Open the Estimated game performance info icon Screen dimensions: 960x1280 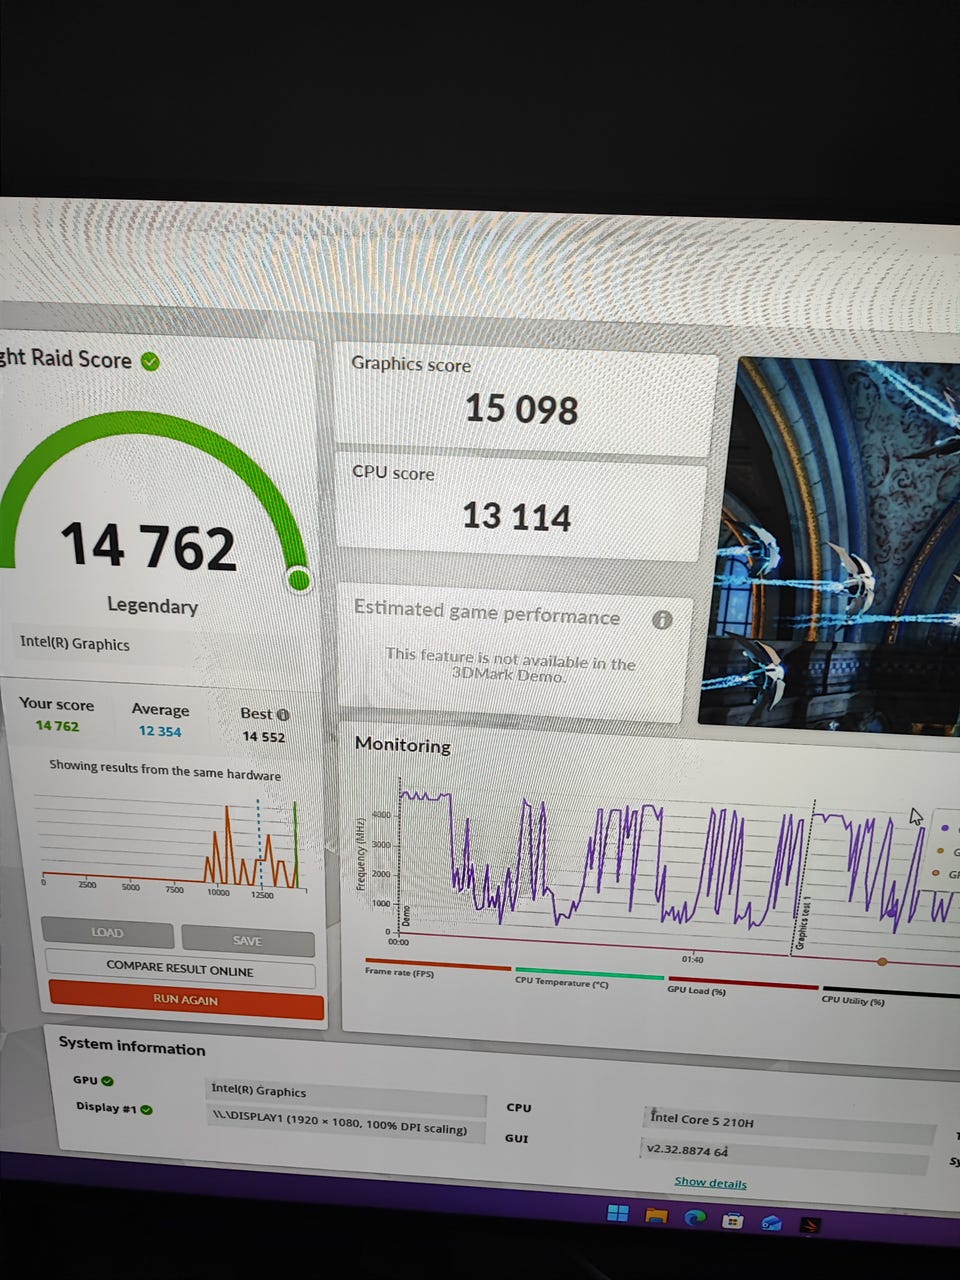click(661, 620)
